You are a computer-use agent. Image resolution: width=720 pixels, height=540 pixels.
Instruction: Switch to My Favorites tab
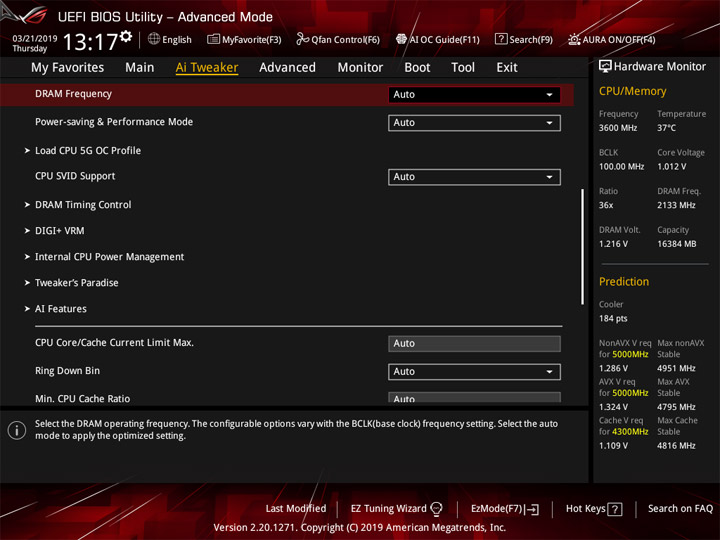(x=68, y=68)
